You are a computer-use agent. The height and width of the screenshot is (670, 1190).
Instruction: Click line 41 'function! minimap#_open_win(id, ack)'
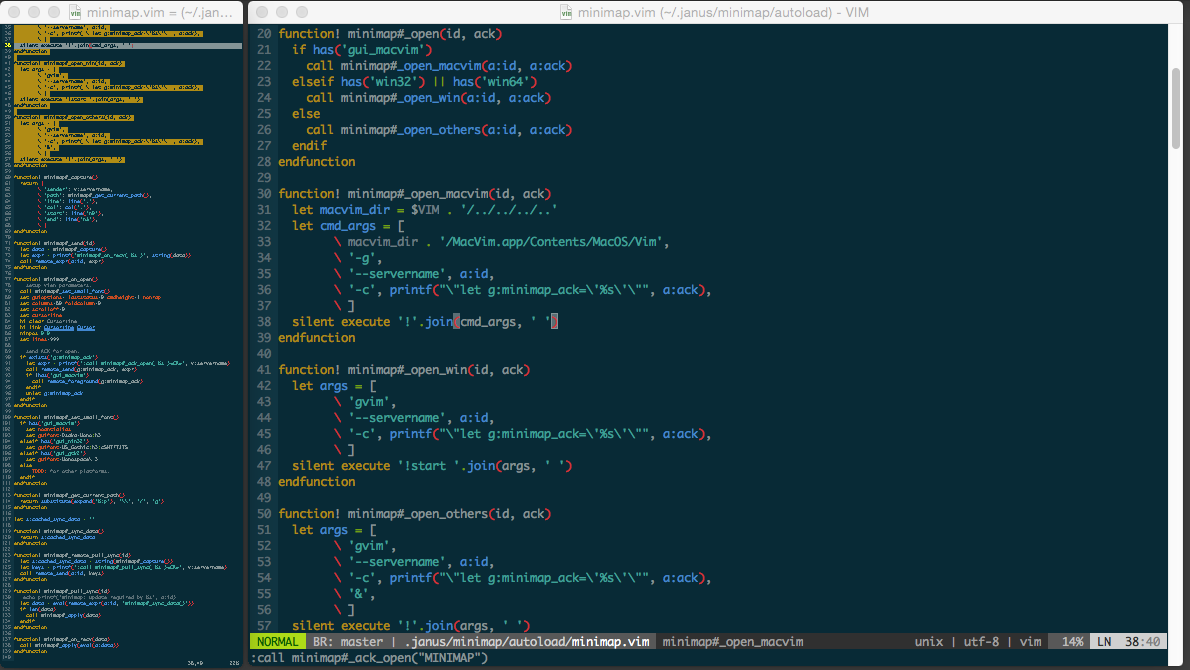(405, 370)
